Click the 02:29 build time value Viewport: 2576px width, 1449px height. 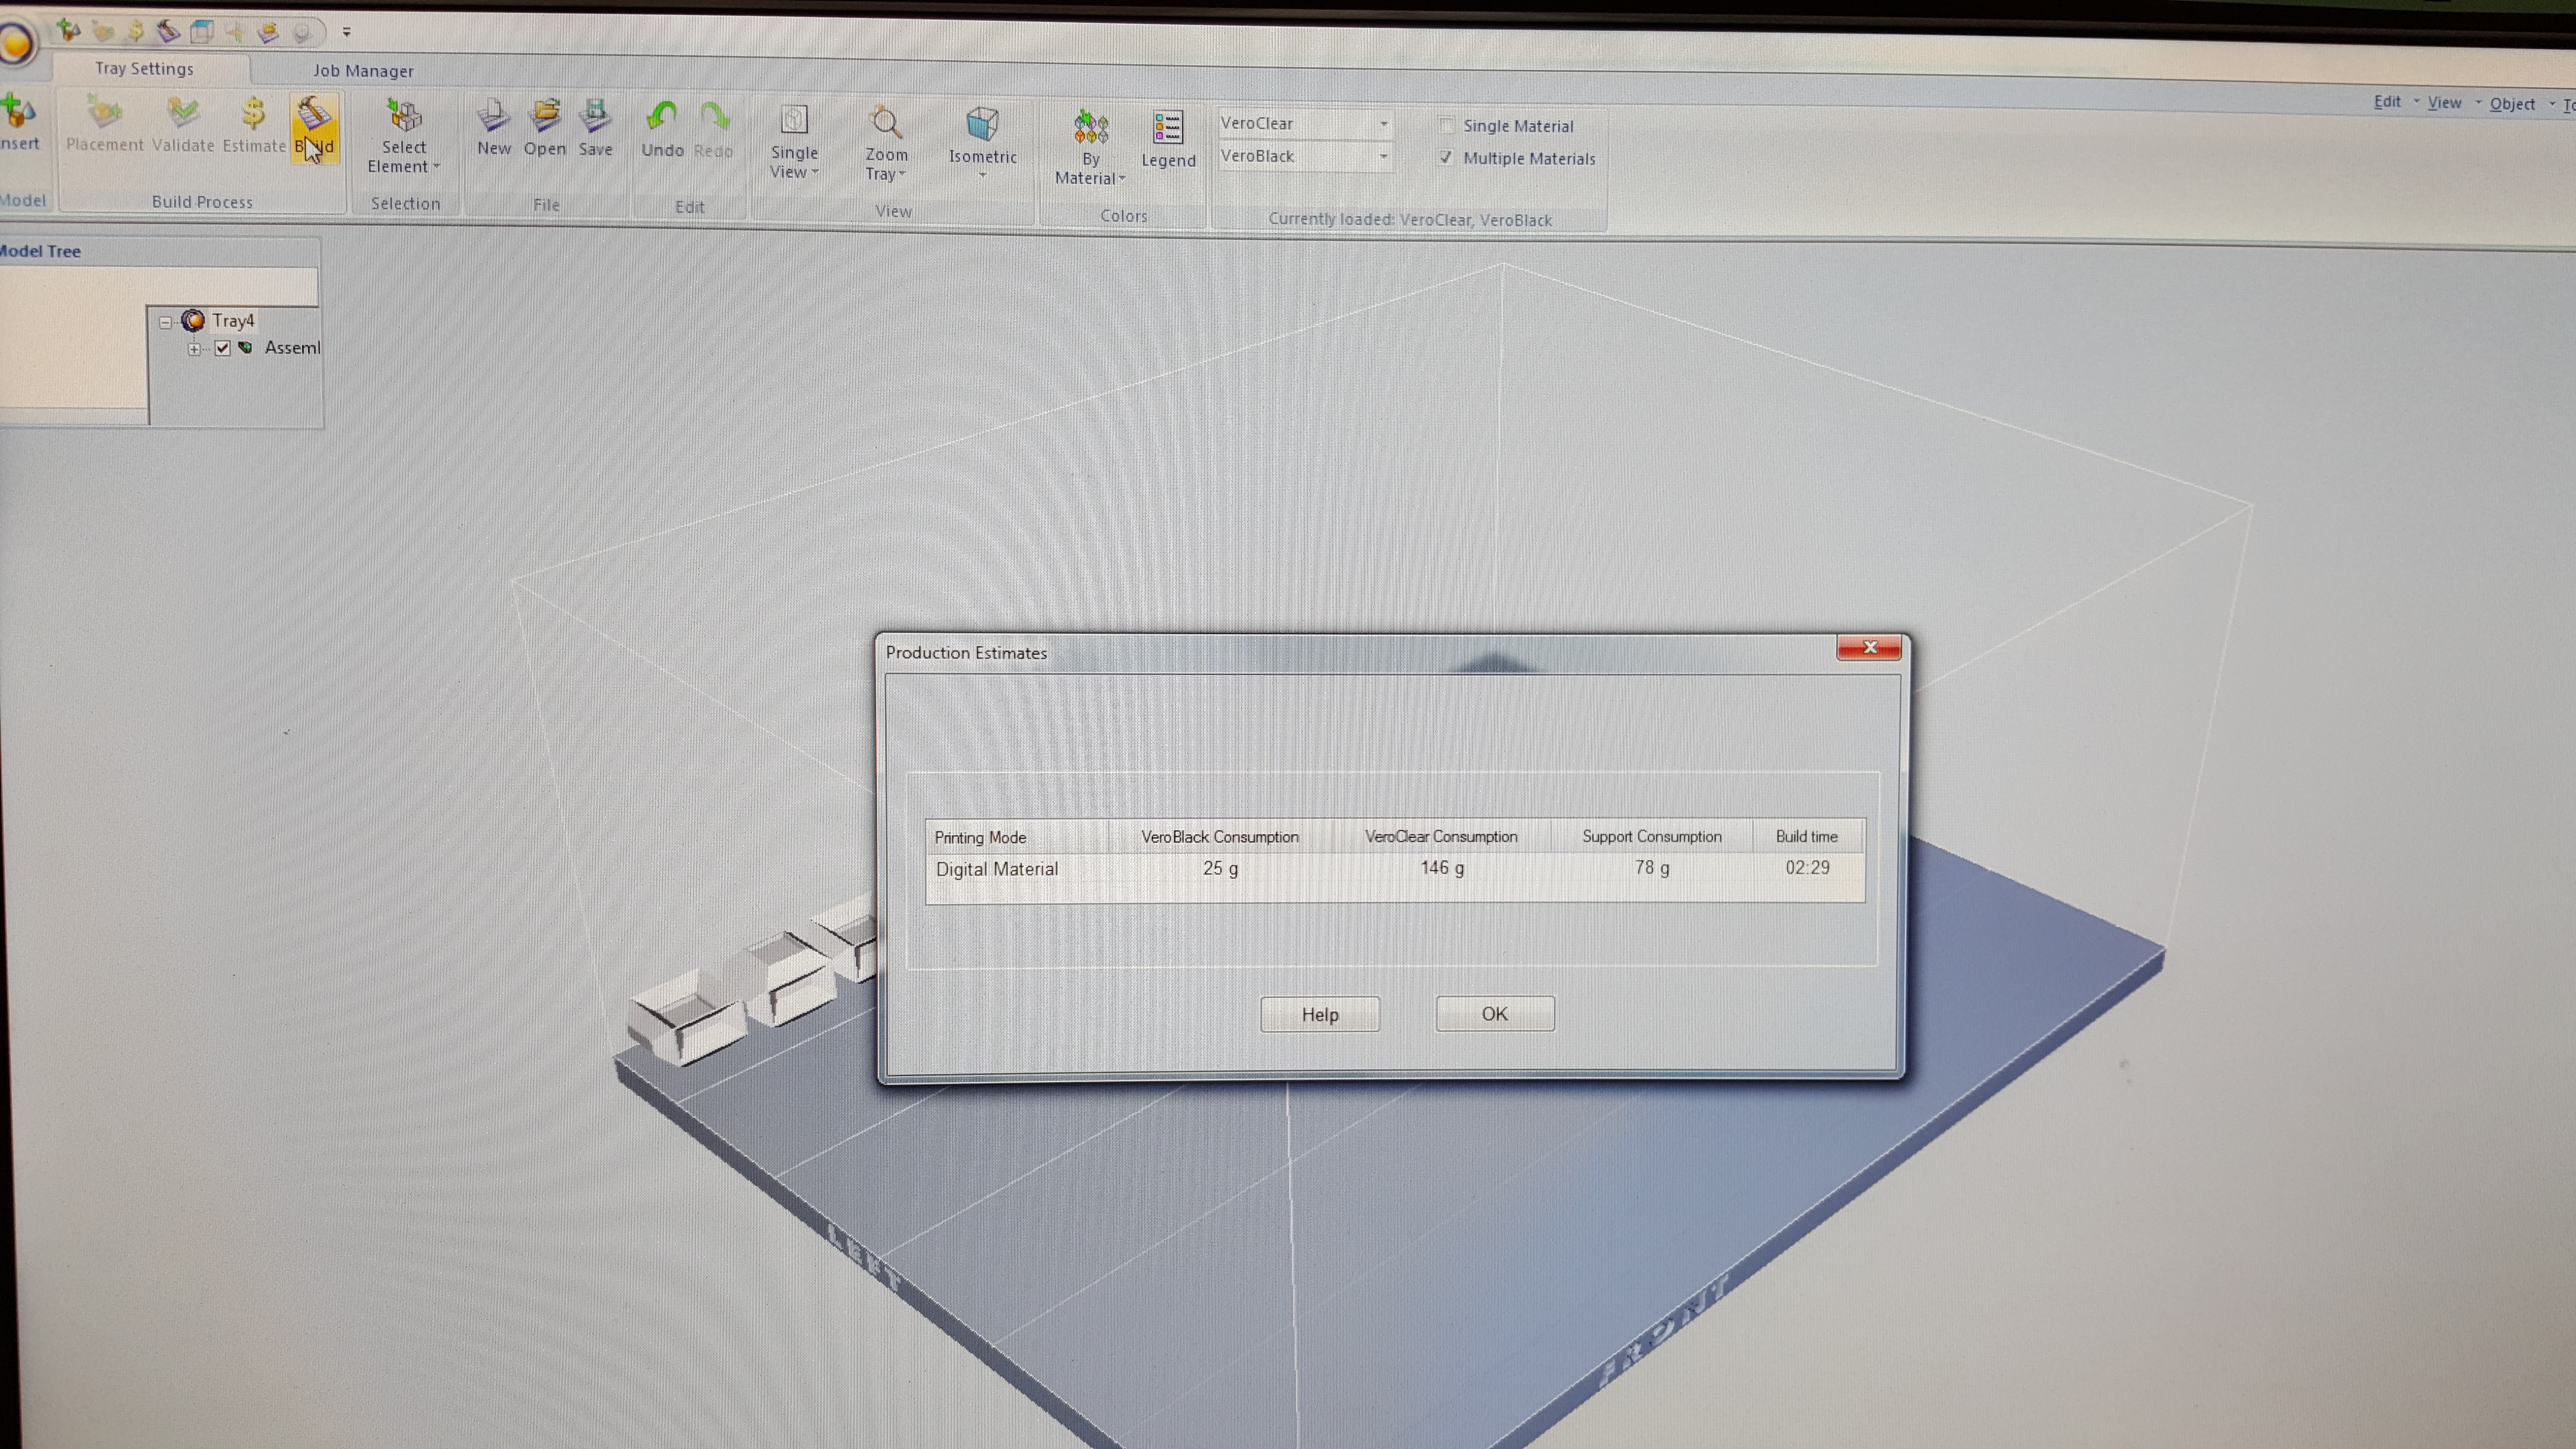tap(1808, 867)
